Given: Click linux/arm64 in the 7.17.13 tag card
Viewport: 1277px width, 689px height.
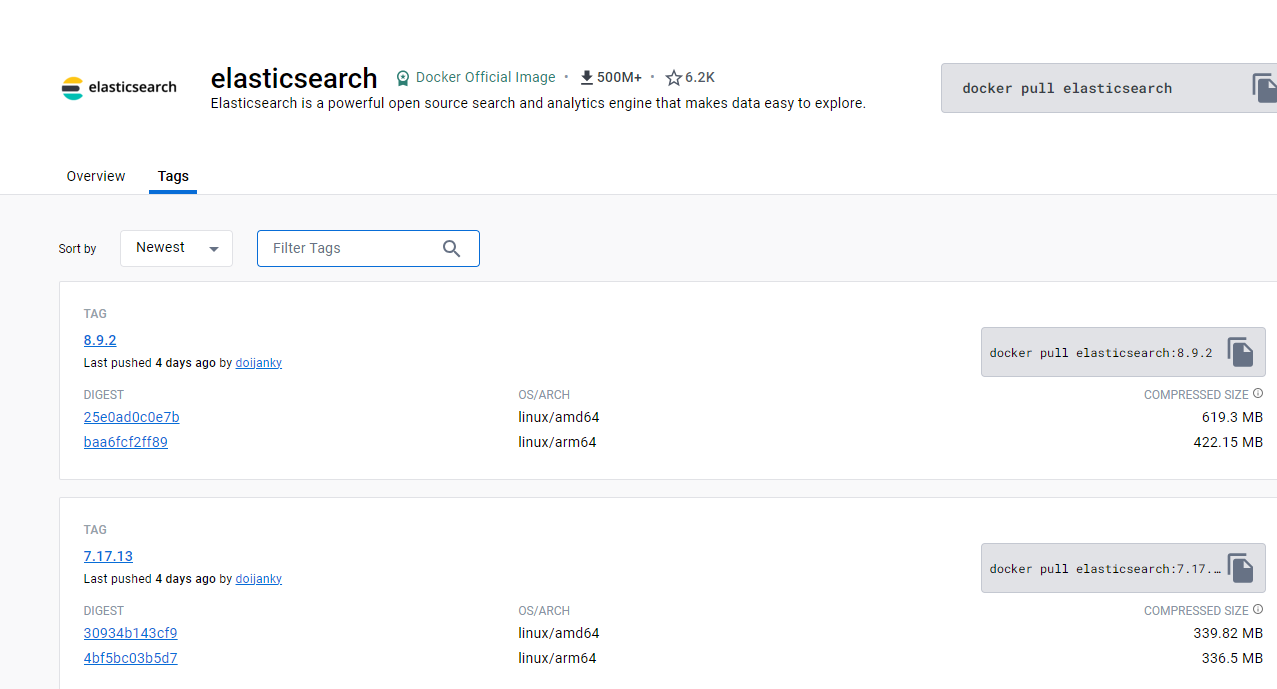Looking at the screenshot, I should (x=557, y=658).
